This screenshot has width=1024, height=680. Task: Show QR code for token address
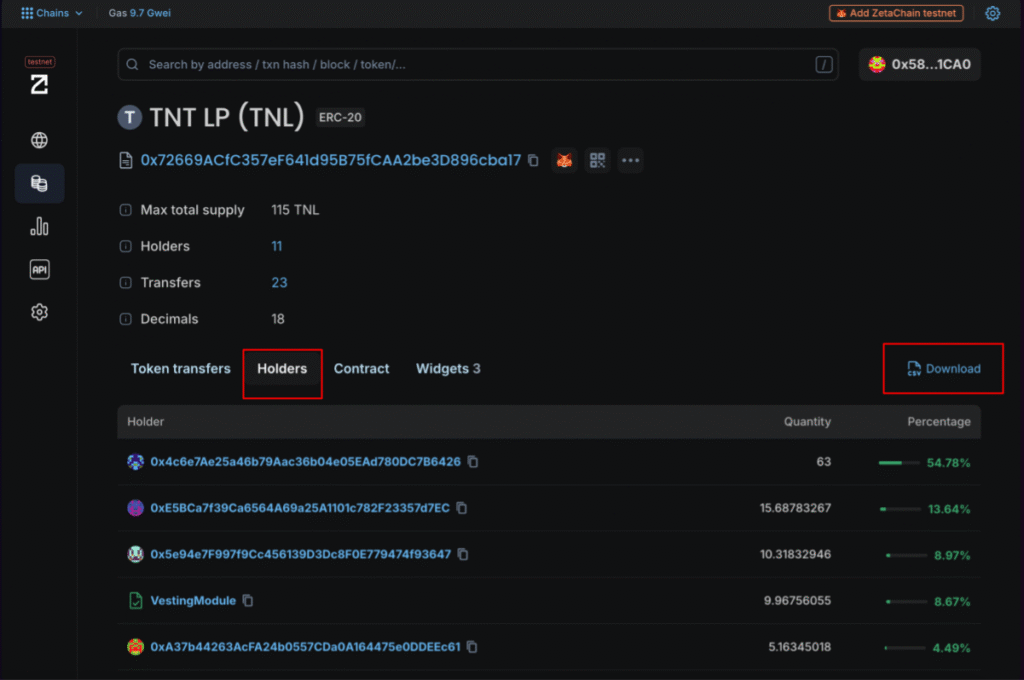(598, 160)
